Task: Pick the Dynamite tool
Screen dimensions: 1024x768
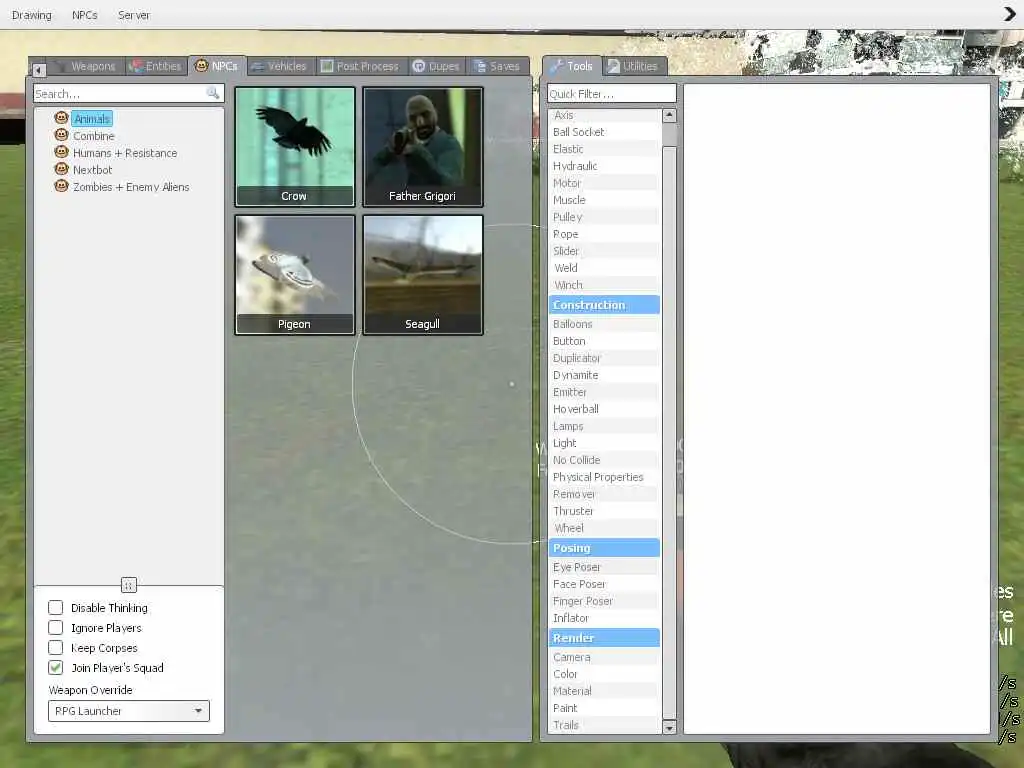Action: (604, 375)
